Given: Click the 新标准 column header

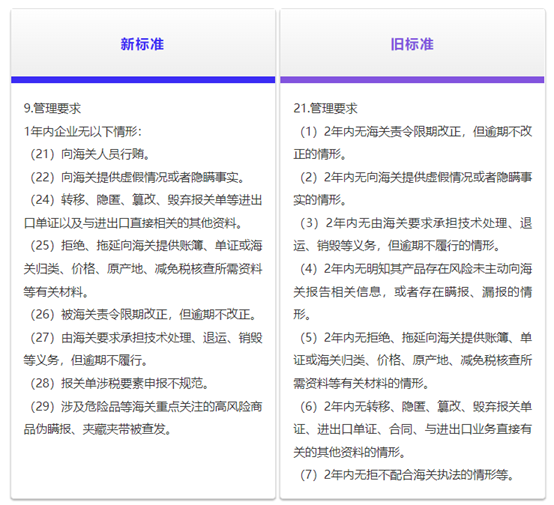Looking at the screenshot, I should pos(142,45).
